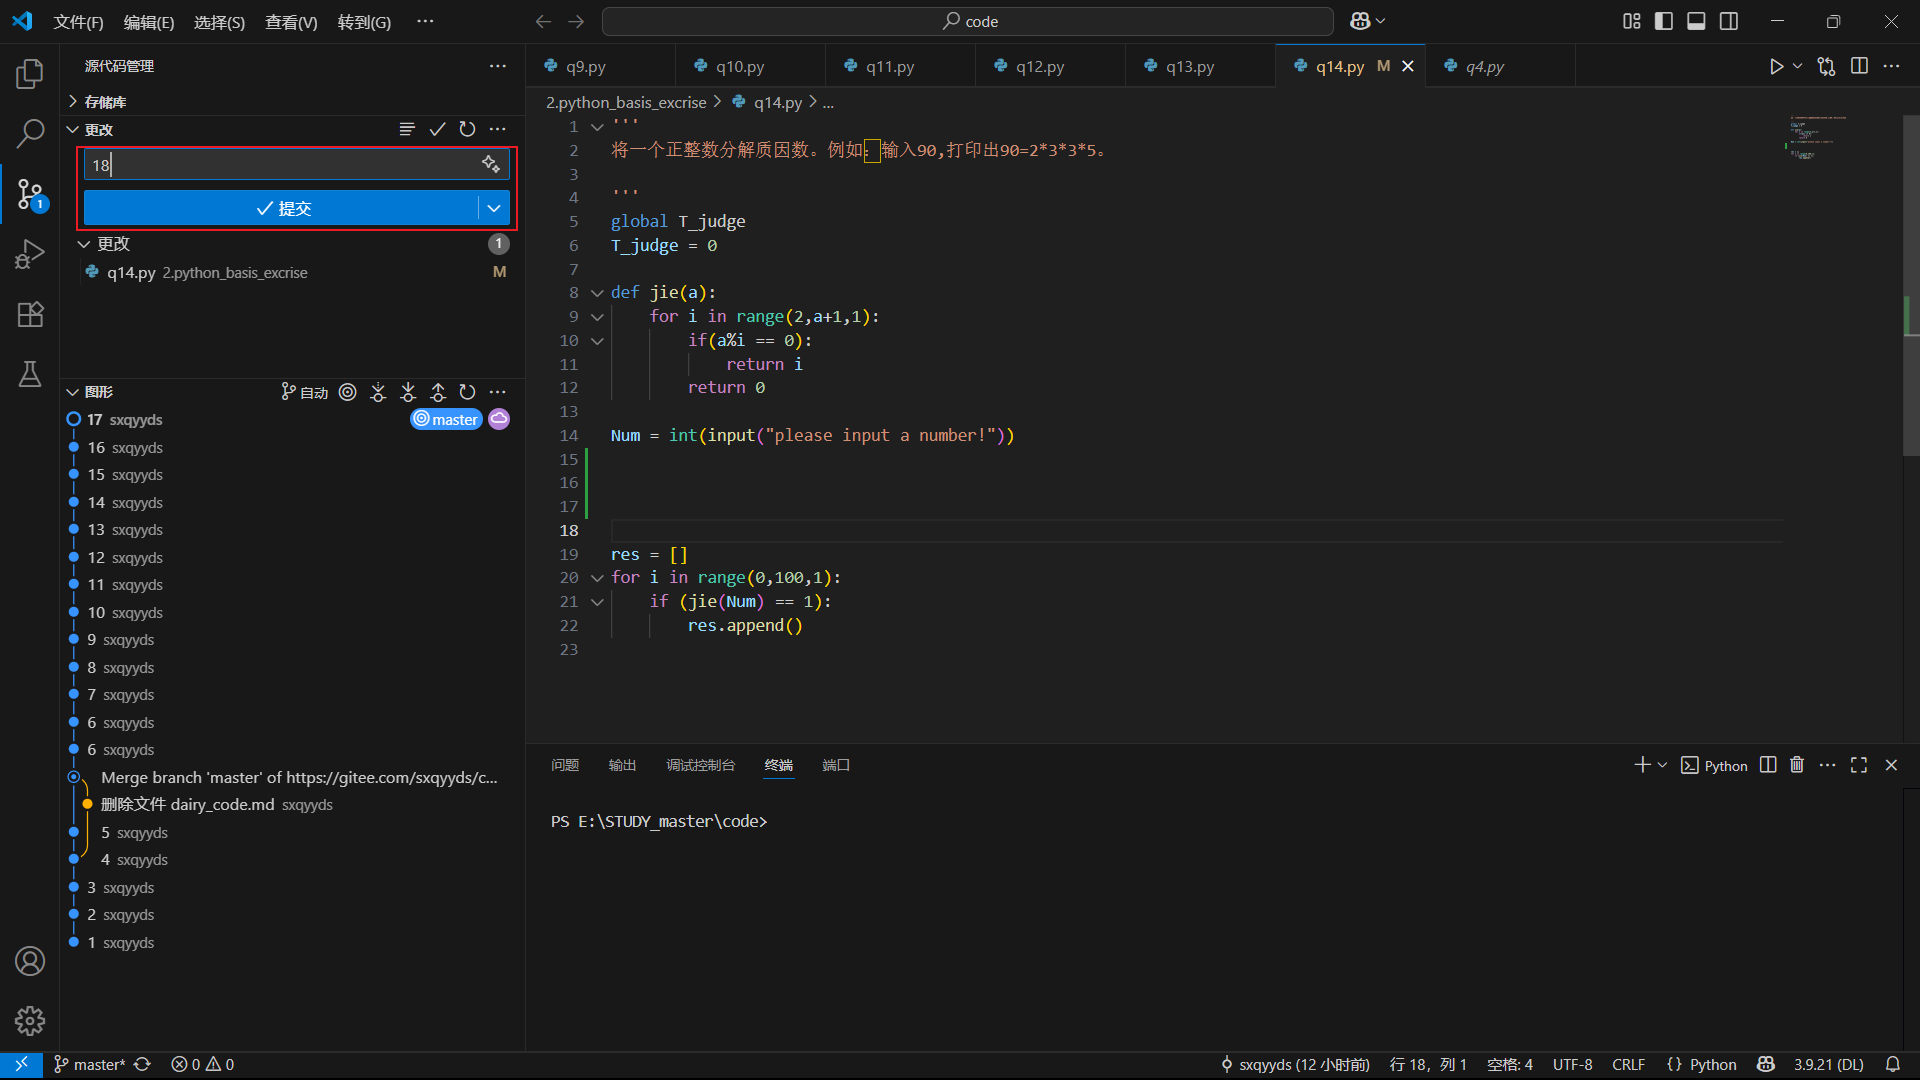This screenshot has height=1080, width=1920.
Task: Open the 查看(V) menu
Action: (291, 22)
